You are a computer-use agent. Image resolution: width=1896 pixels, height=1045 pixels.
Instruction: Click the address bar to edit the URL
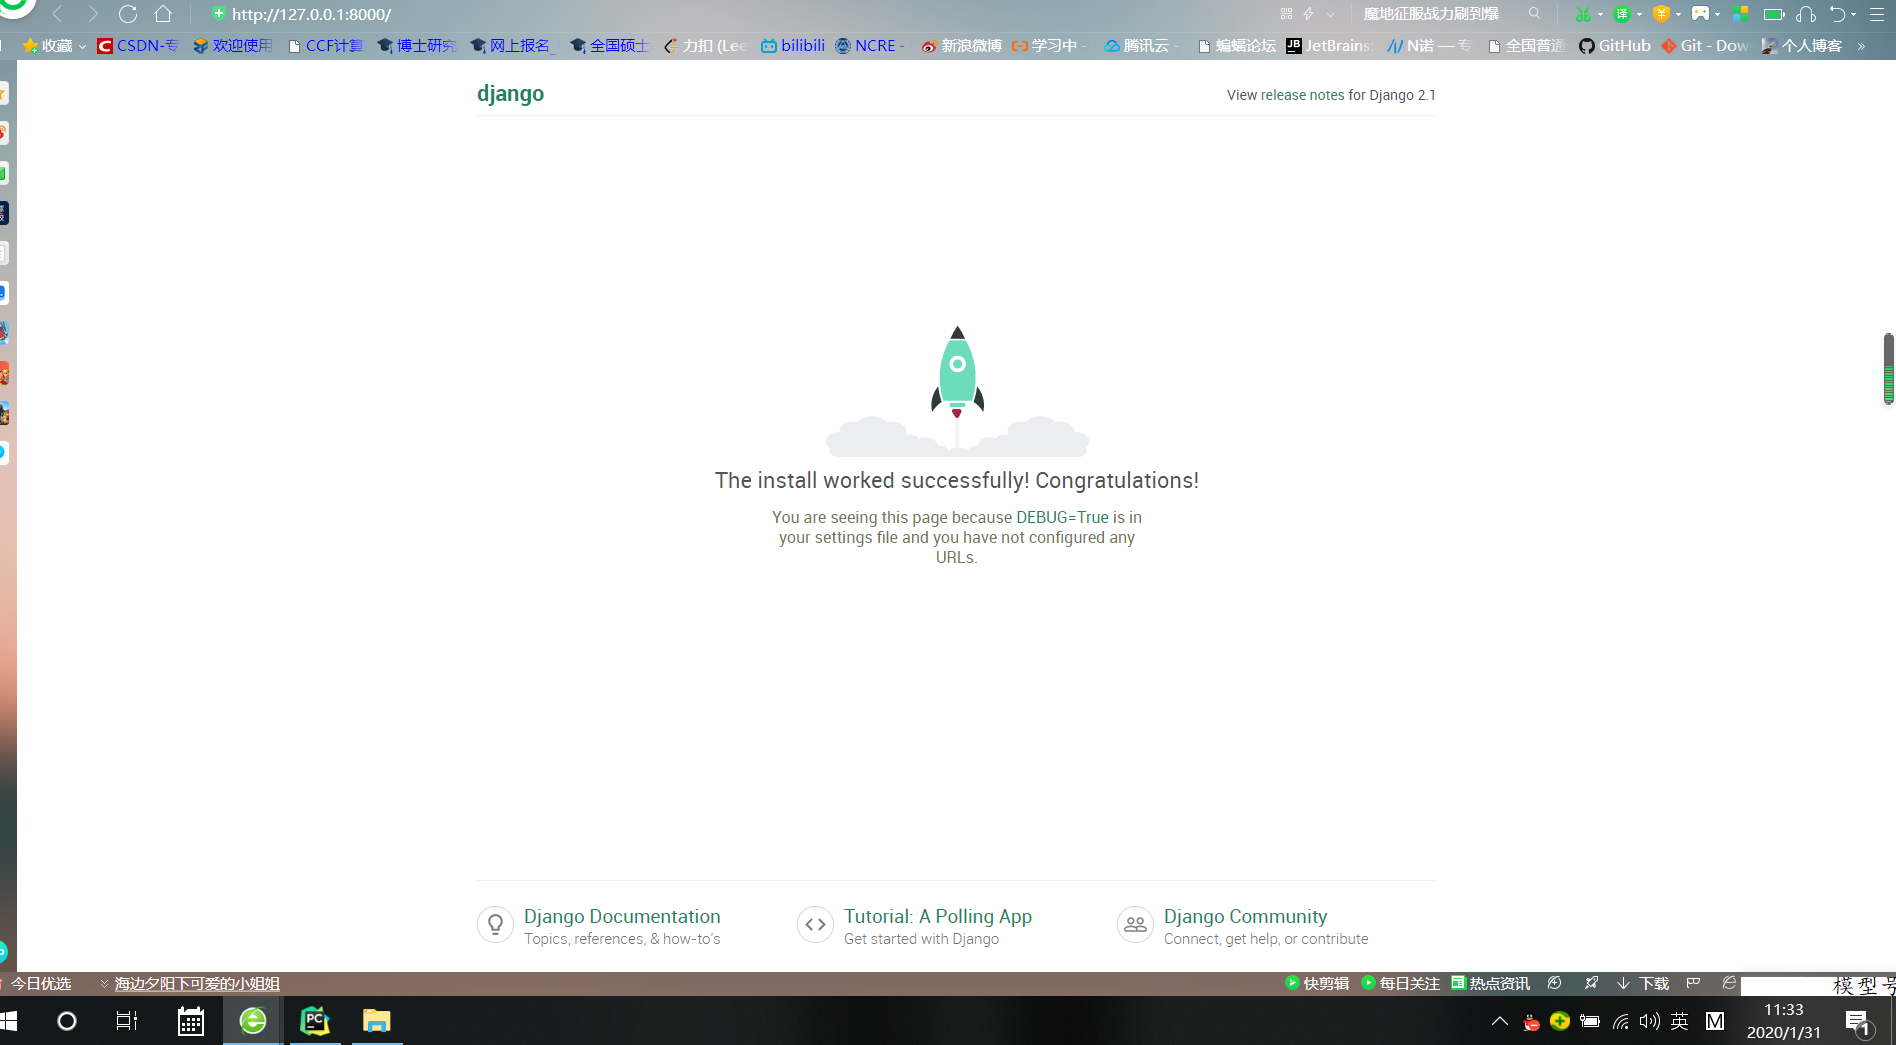click(x=300, y=14)
